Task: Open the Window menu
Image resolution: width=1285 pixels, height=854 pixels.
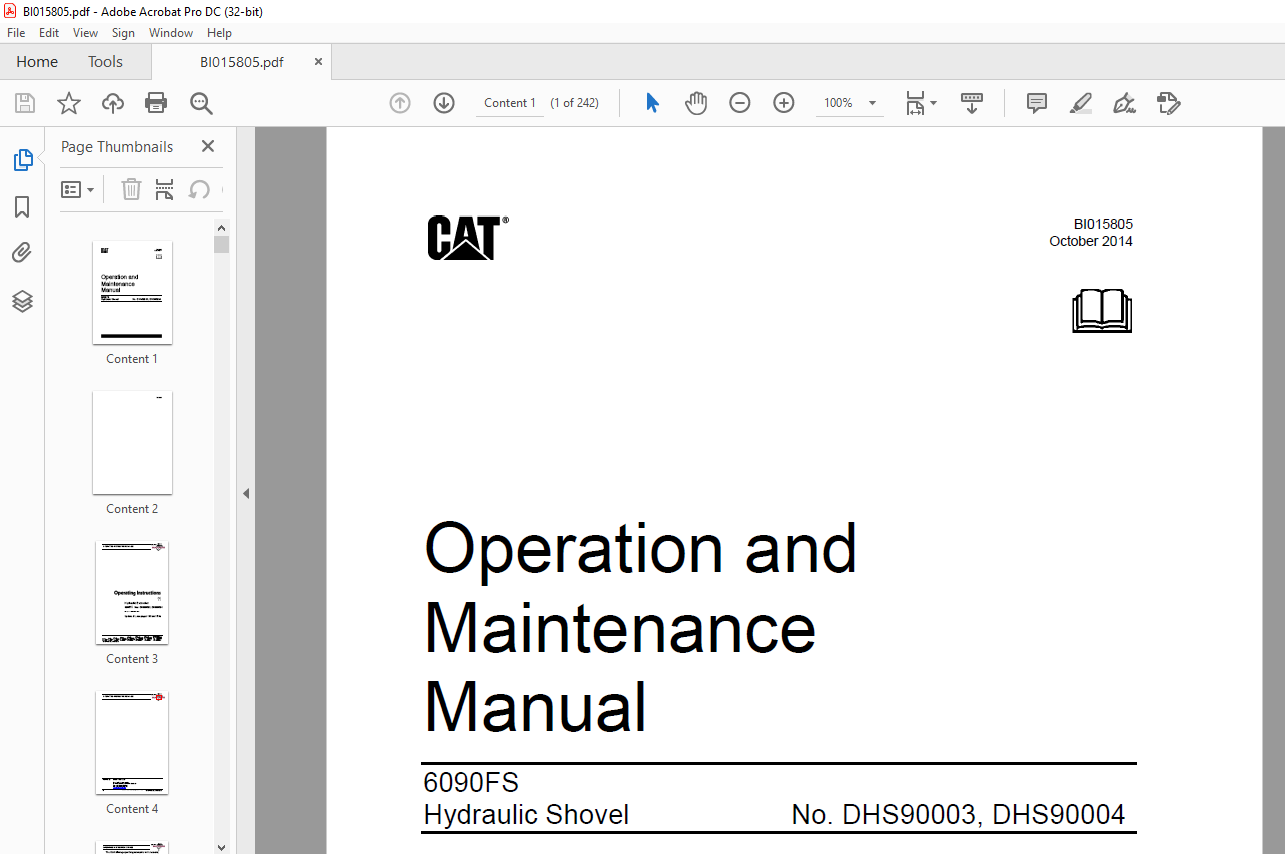Action: (x=171, y=33)
